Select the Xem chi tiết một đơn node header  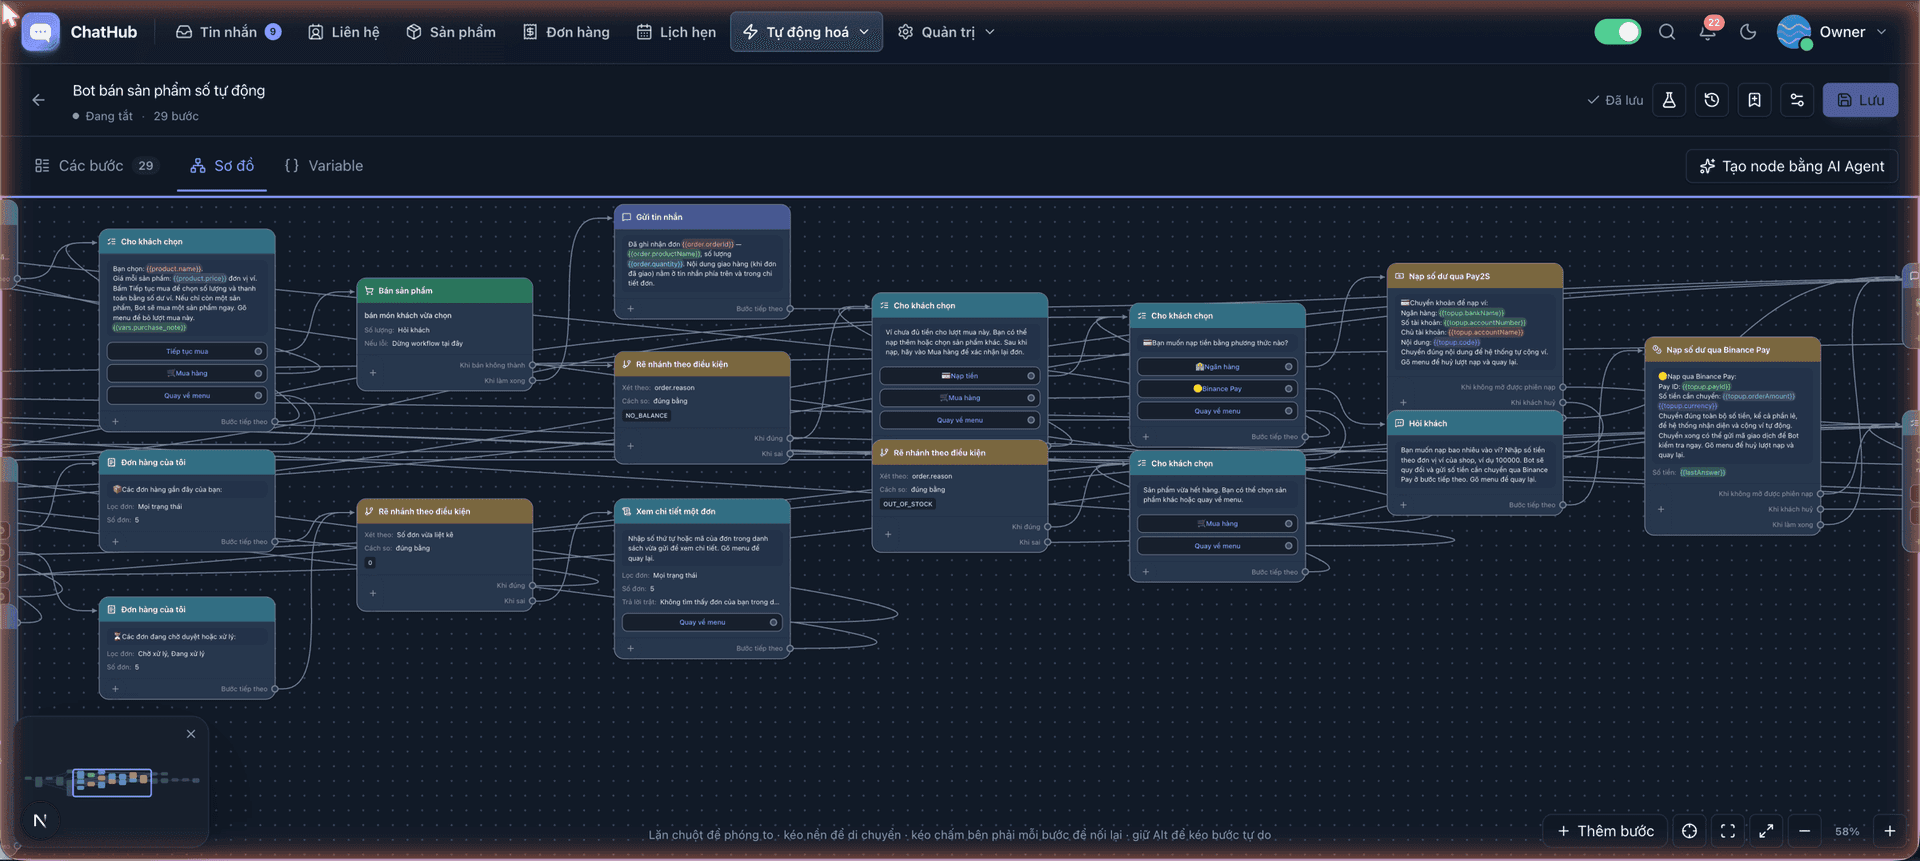click(702, 511)
